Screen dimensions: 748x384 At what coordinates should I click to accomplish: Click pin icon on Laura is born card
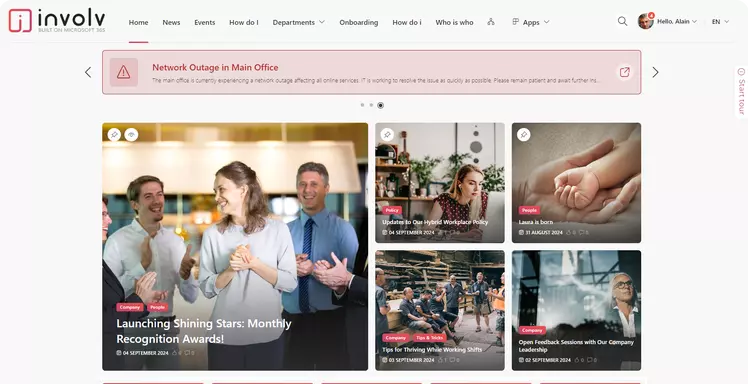click(x=523, y=135)
